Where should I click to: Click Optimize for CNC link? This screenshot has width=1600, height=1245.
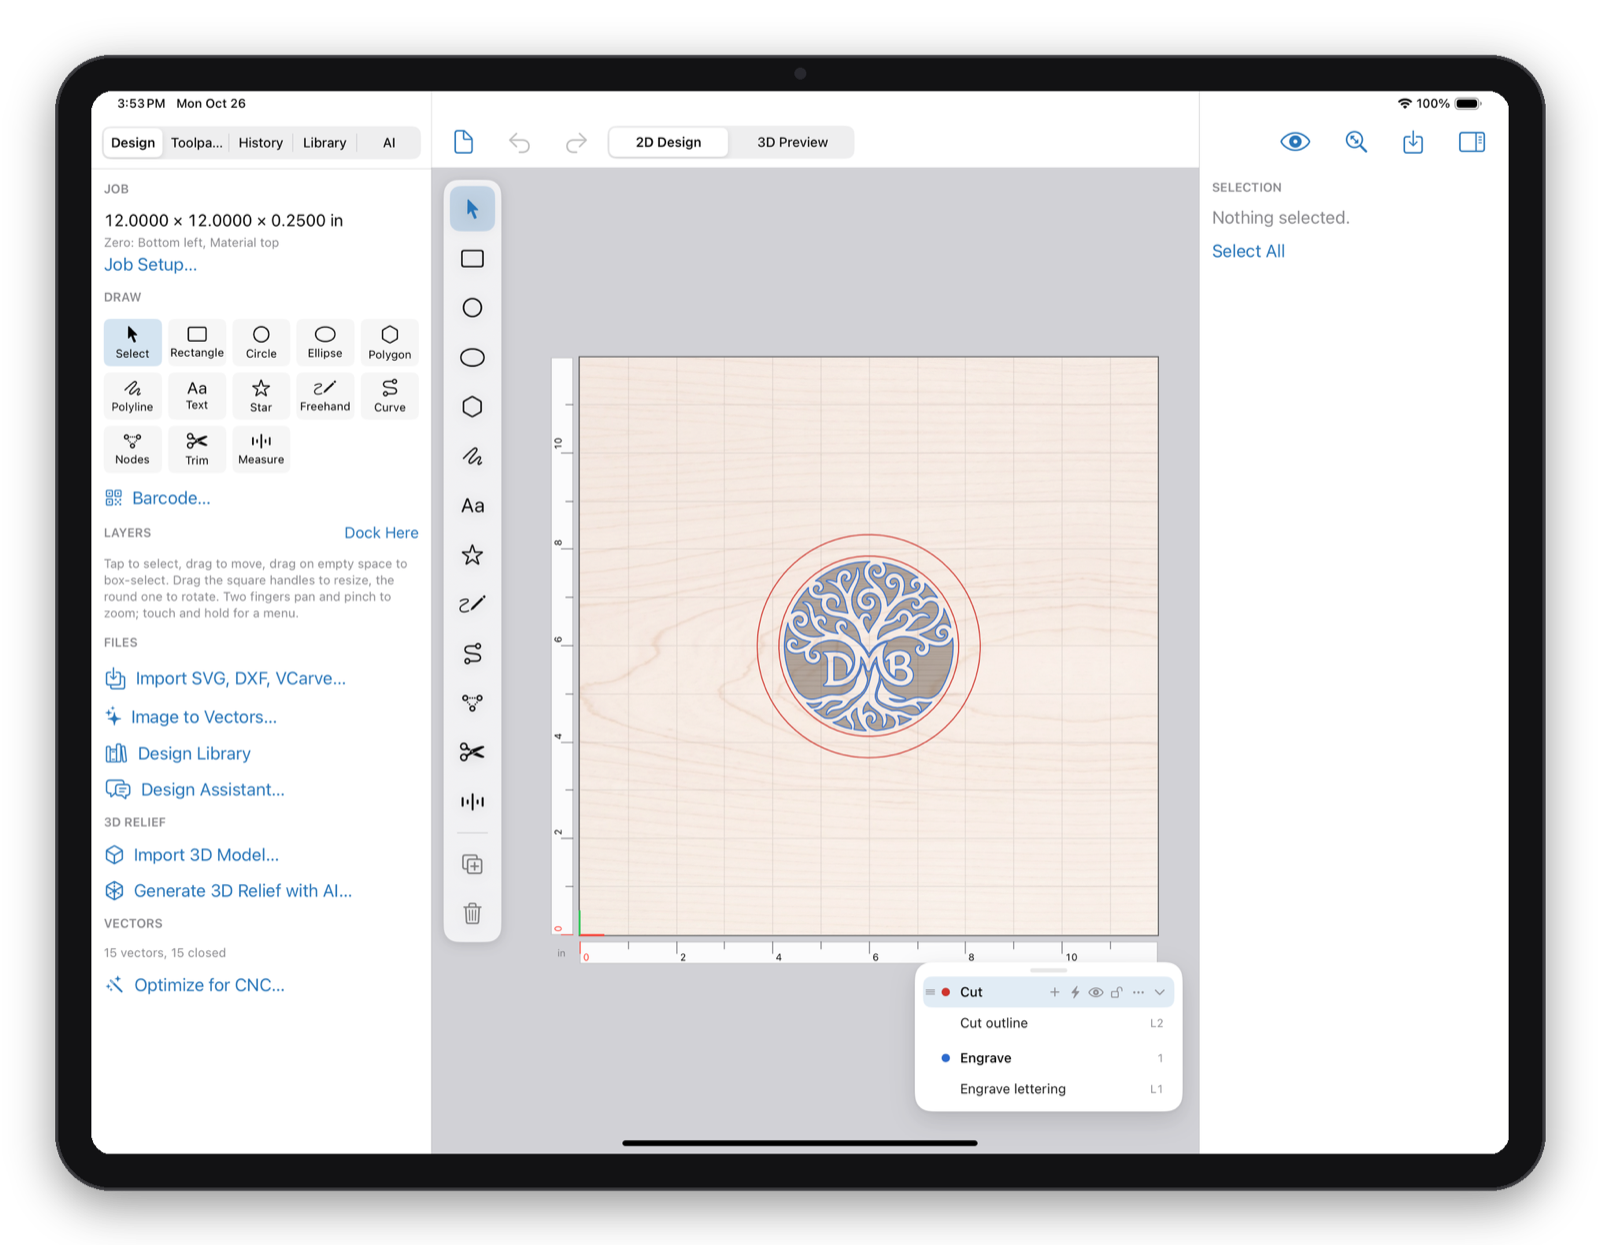tap(196, 985)
